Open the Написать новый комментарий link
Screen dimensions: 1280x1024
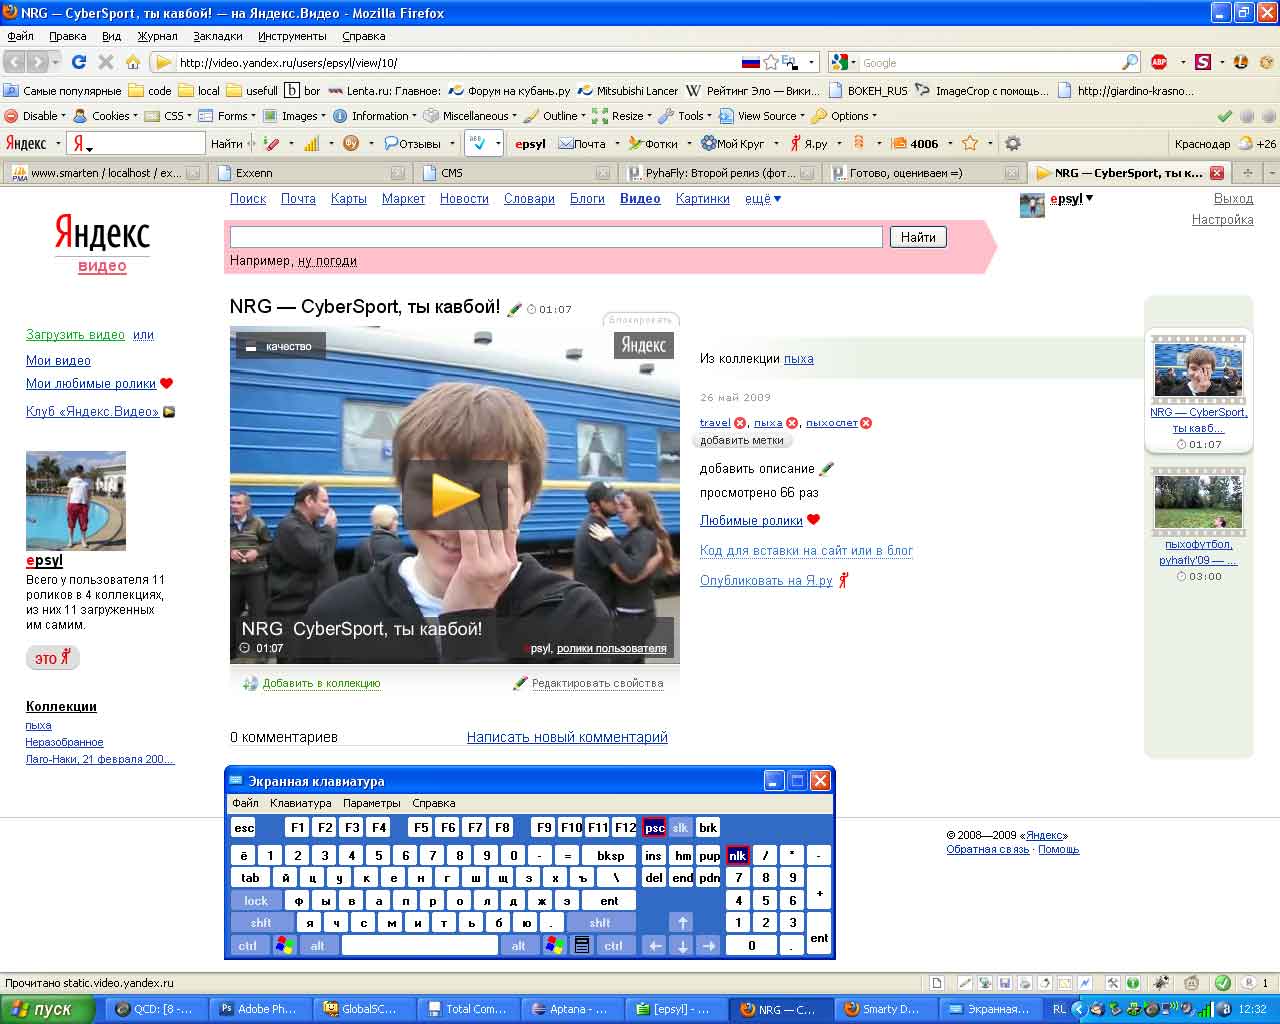(567, 737)
